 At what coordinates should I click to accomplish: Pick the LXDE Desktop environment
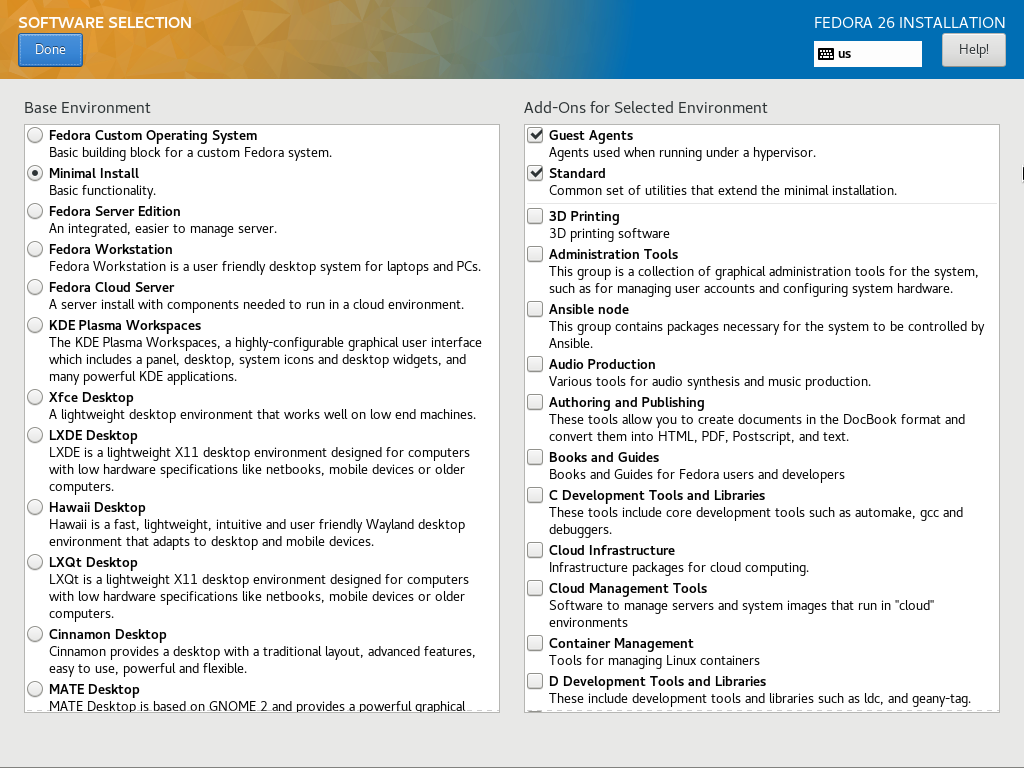(36, 435)
